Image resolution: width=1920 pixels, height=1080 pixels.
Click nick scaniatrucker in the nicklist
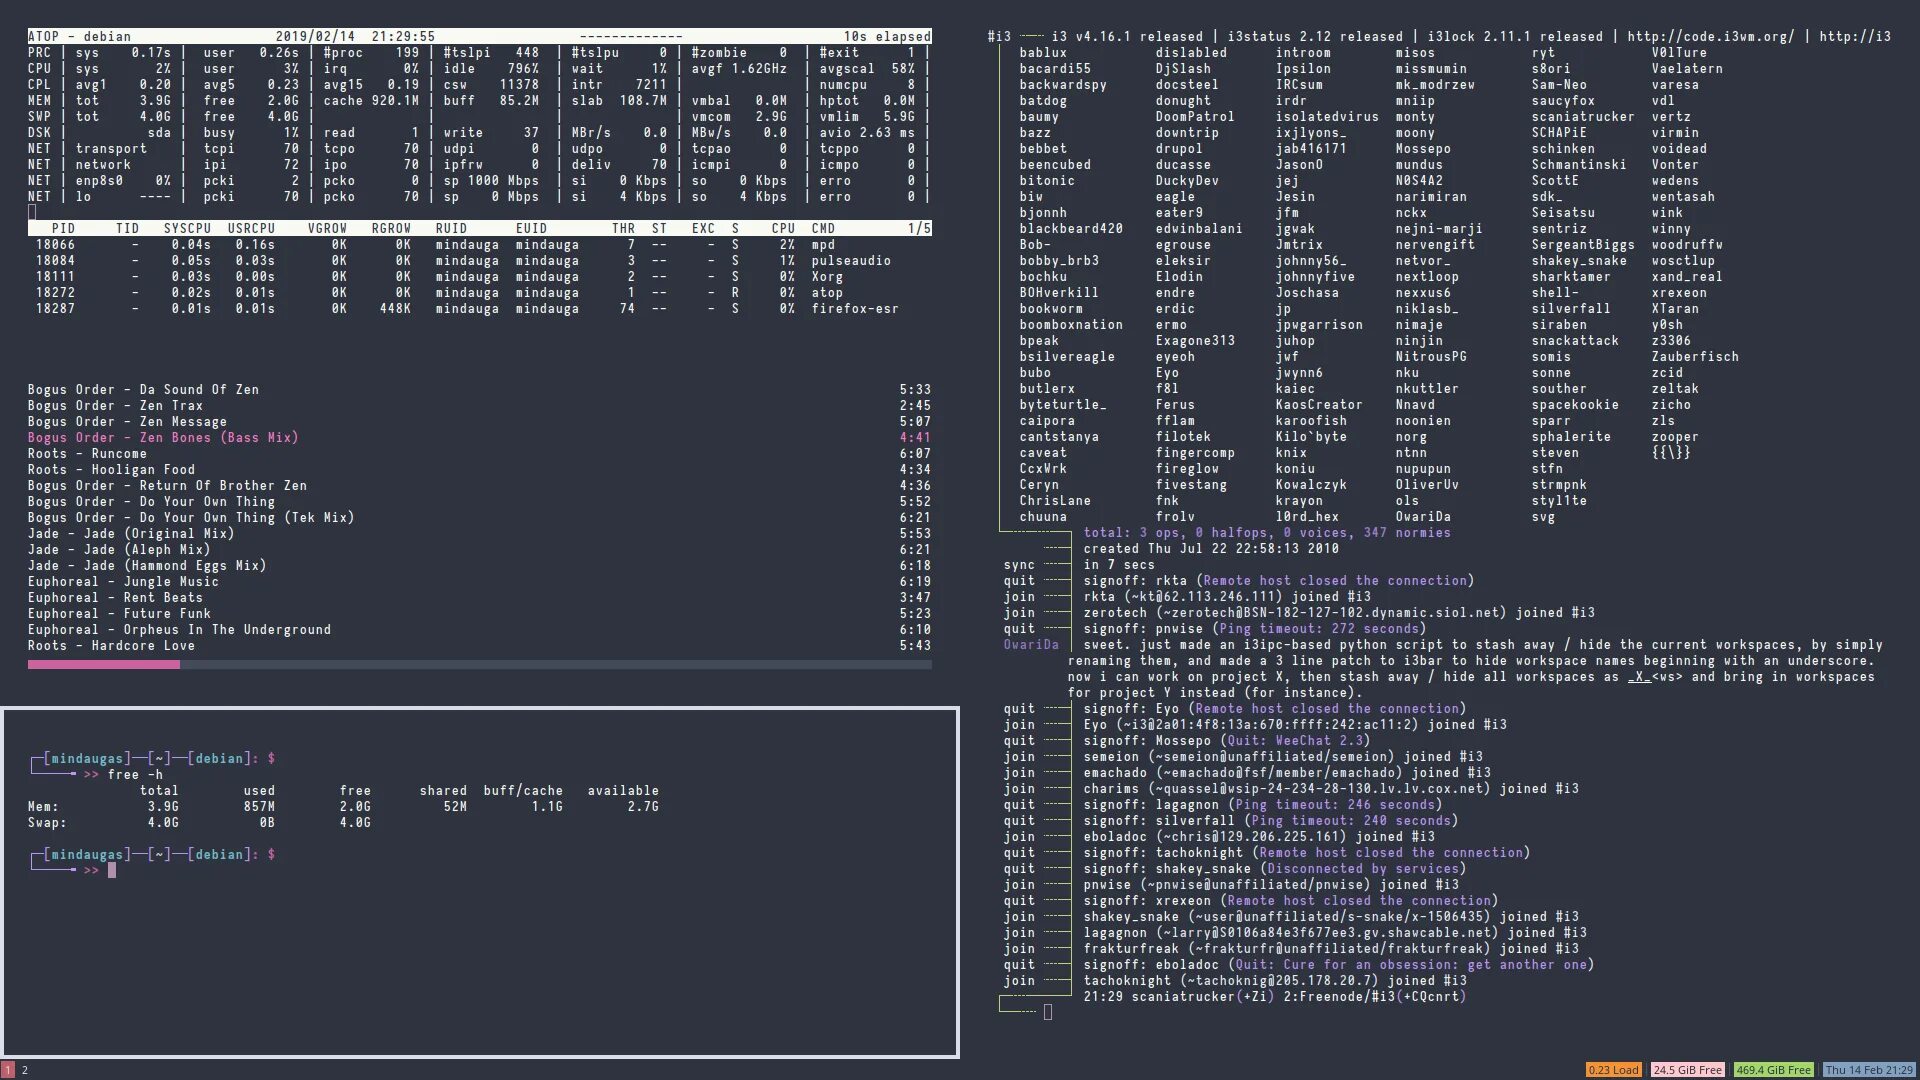[1582, 117]
